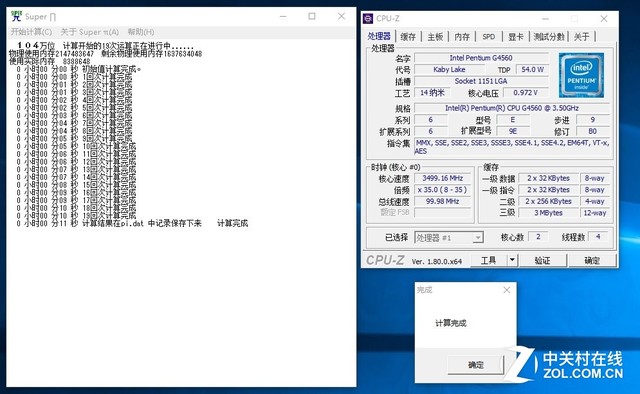The width and height of the screenshot is (640, 394).
Task: Open the 开始计算(C) menu in Super Pi
Action: pyautogui.click(x=31, y=32)
